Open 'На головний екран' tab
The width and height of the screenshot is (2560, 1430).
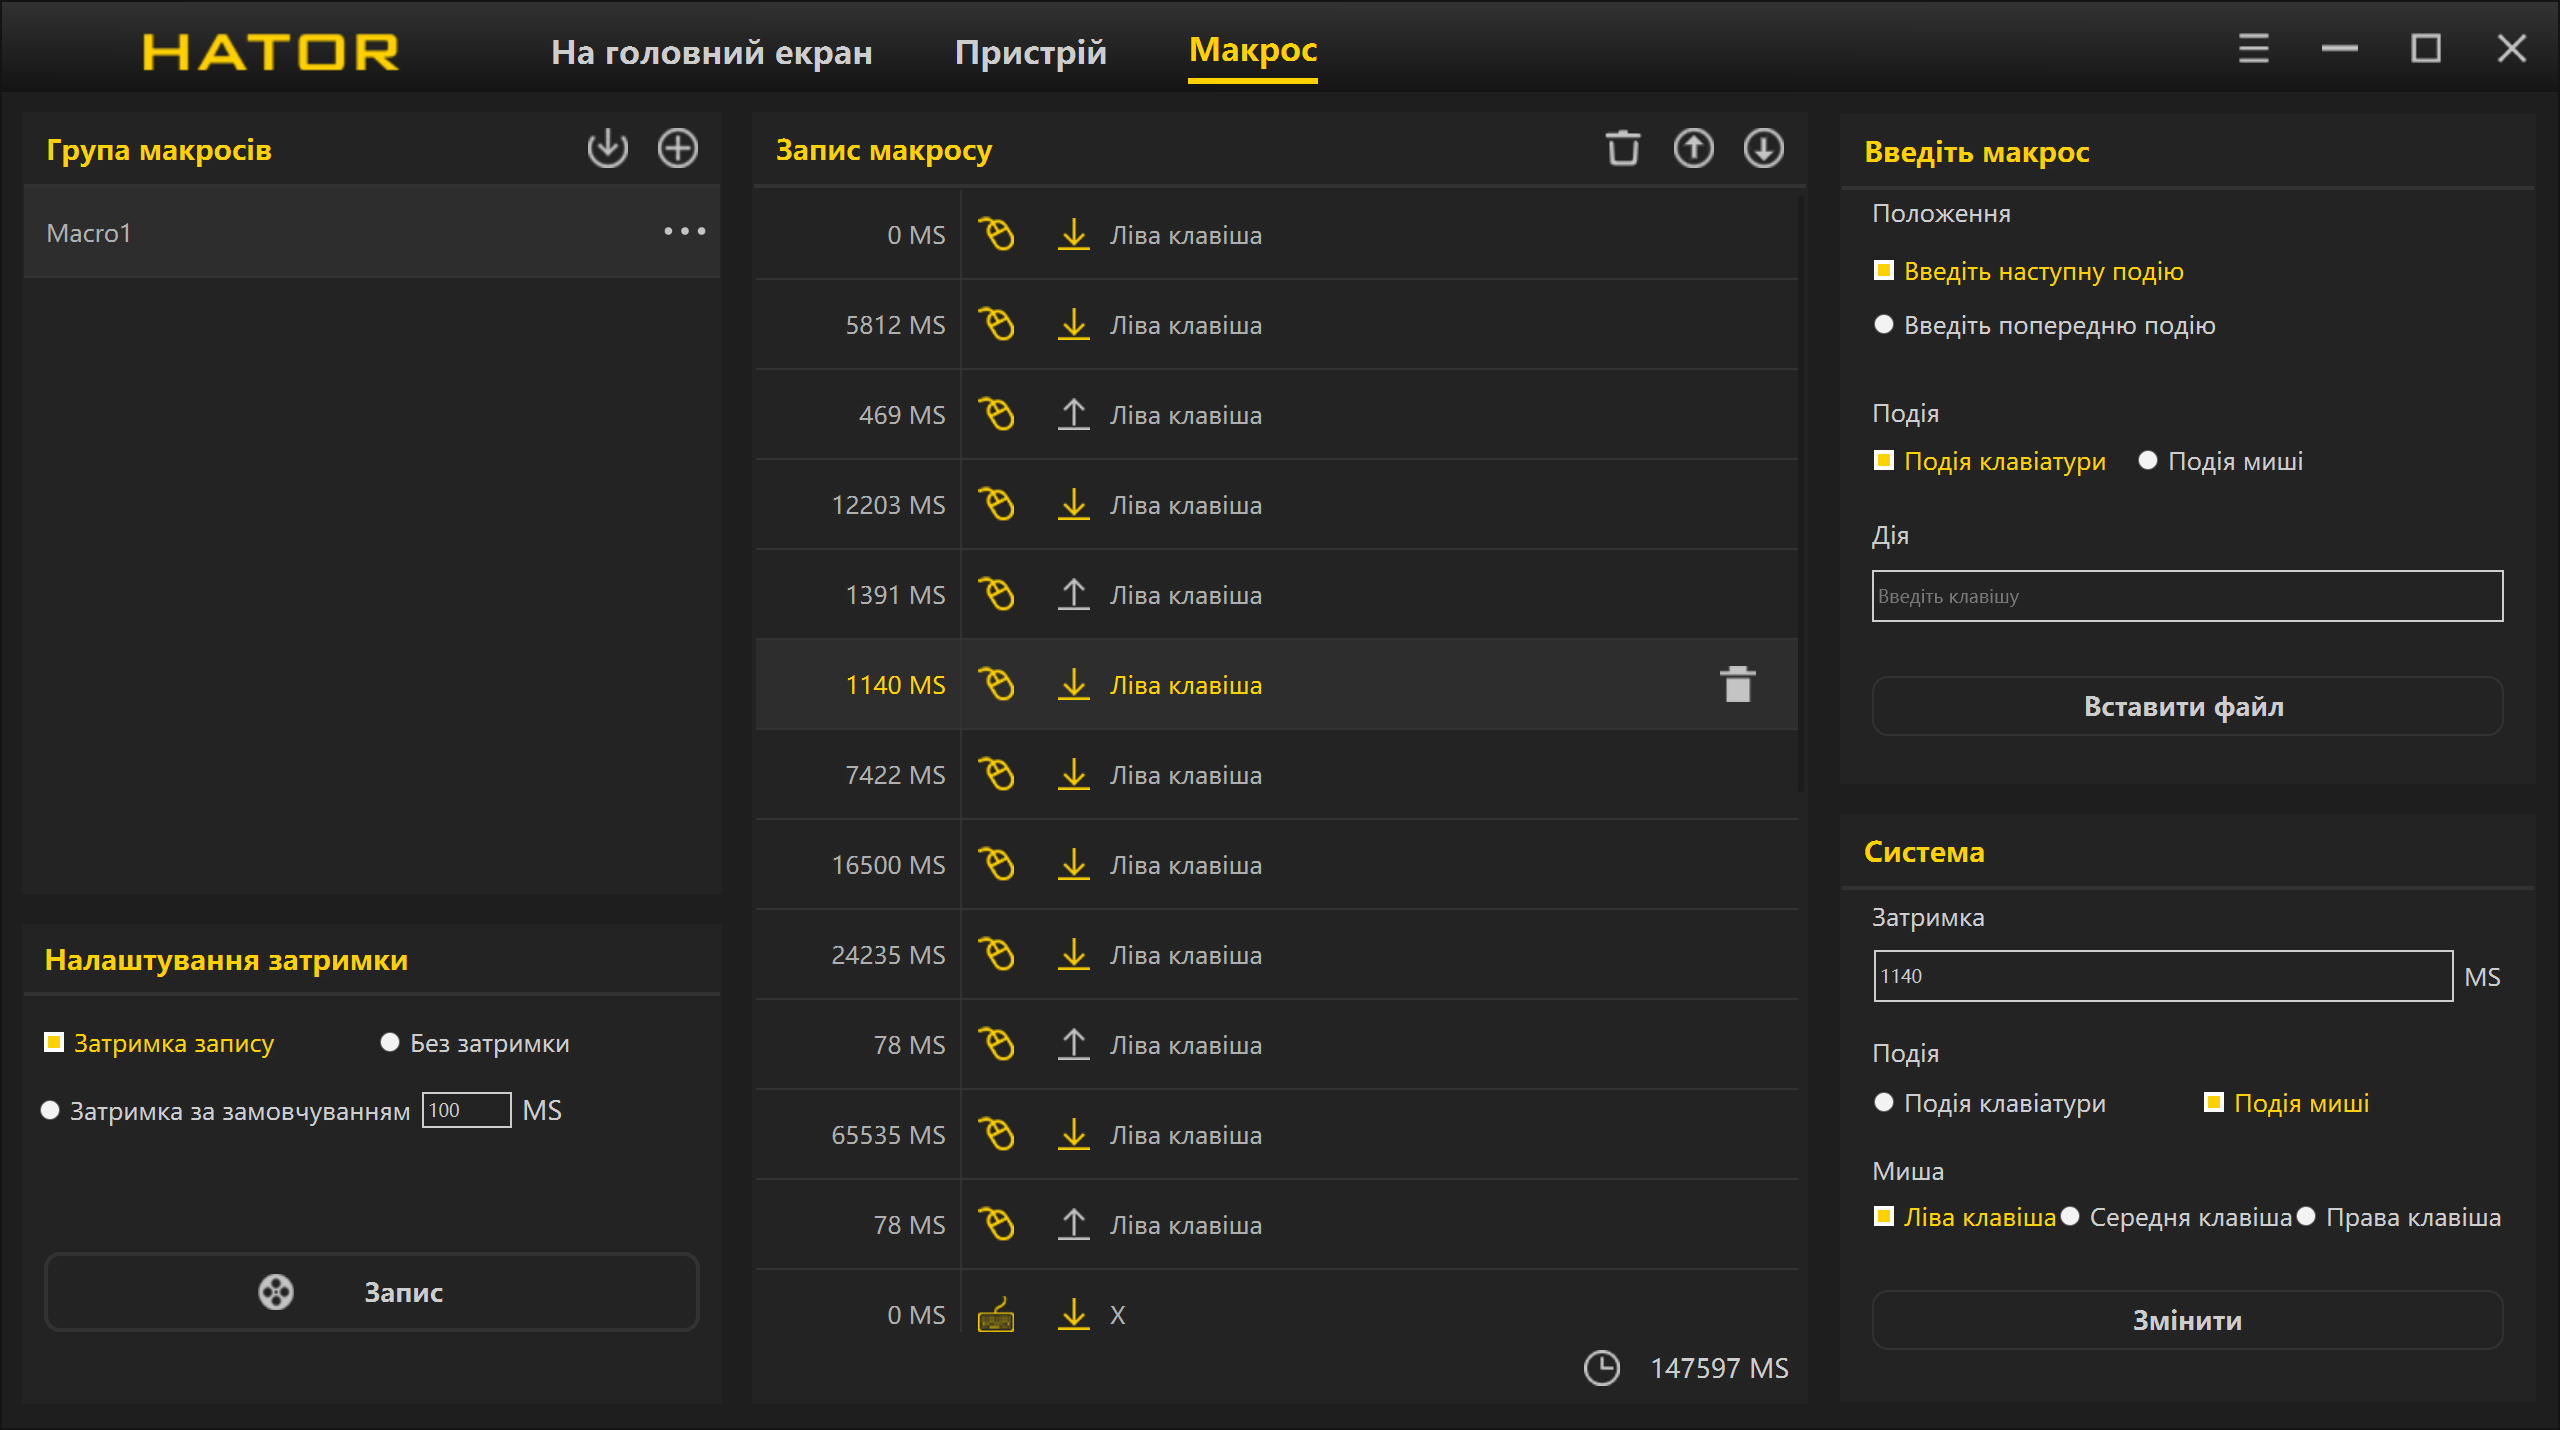coord(711,52)
